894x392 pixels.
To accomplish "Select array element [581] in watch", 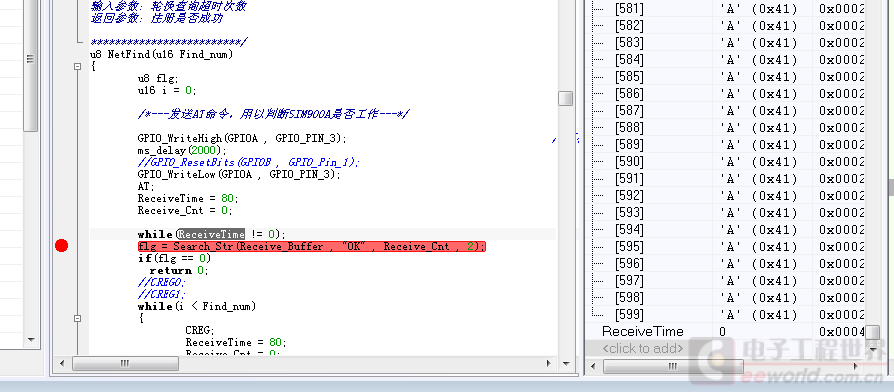I will 629,9.
